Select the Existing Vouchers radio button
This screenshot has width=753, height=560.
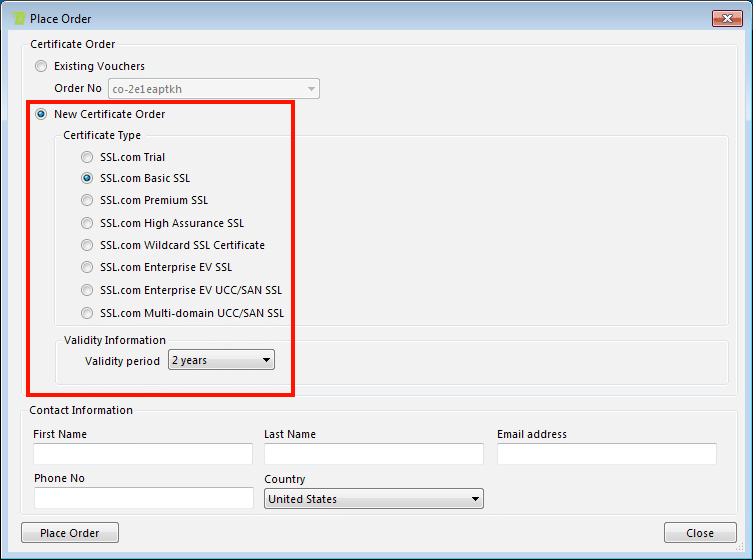pyautogui.click(x=41, y=66)
